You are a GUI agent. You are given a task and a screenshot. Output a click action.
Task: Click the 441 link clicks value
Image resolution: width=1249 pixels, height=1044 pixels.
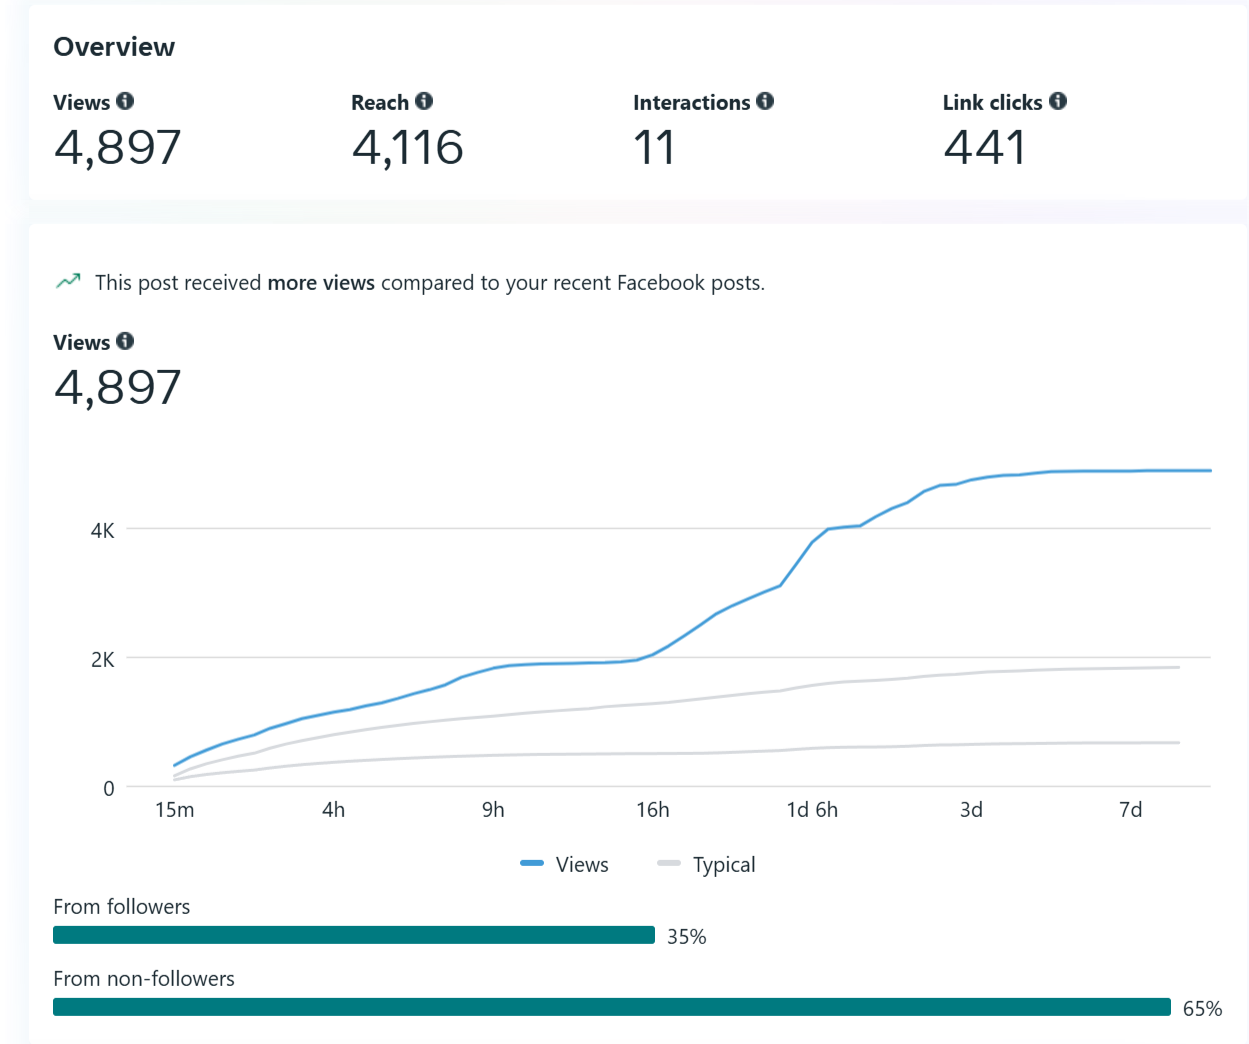tap(985, 148)
